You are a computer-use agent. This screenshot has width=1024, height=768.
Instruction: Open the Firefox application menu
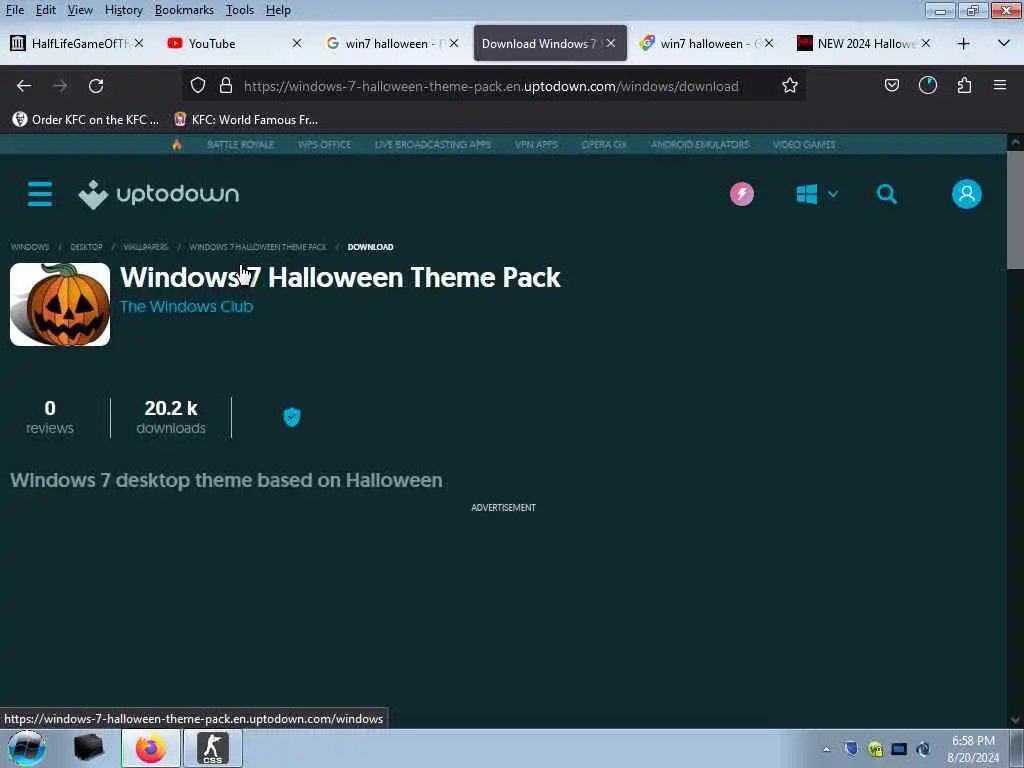pos(999,86)
